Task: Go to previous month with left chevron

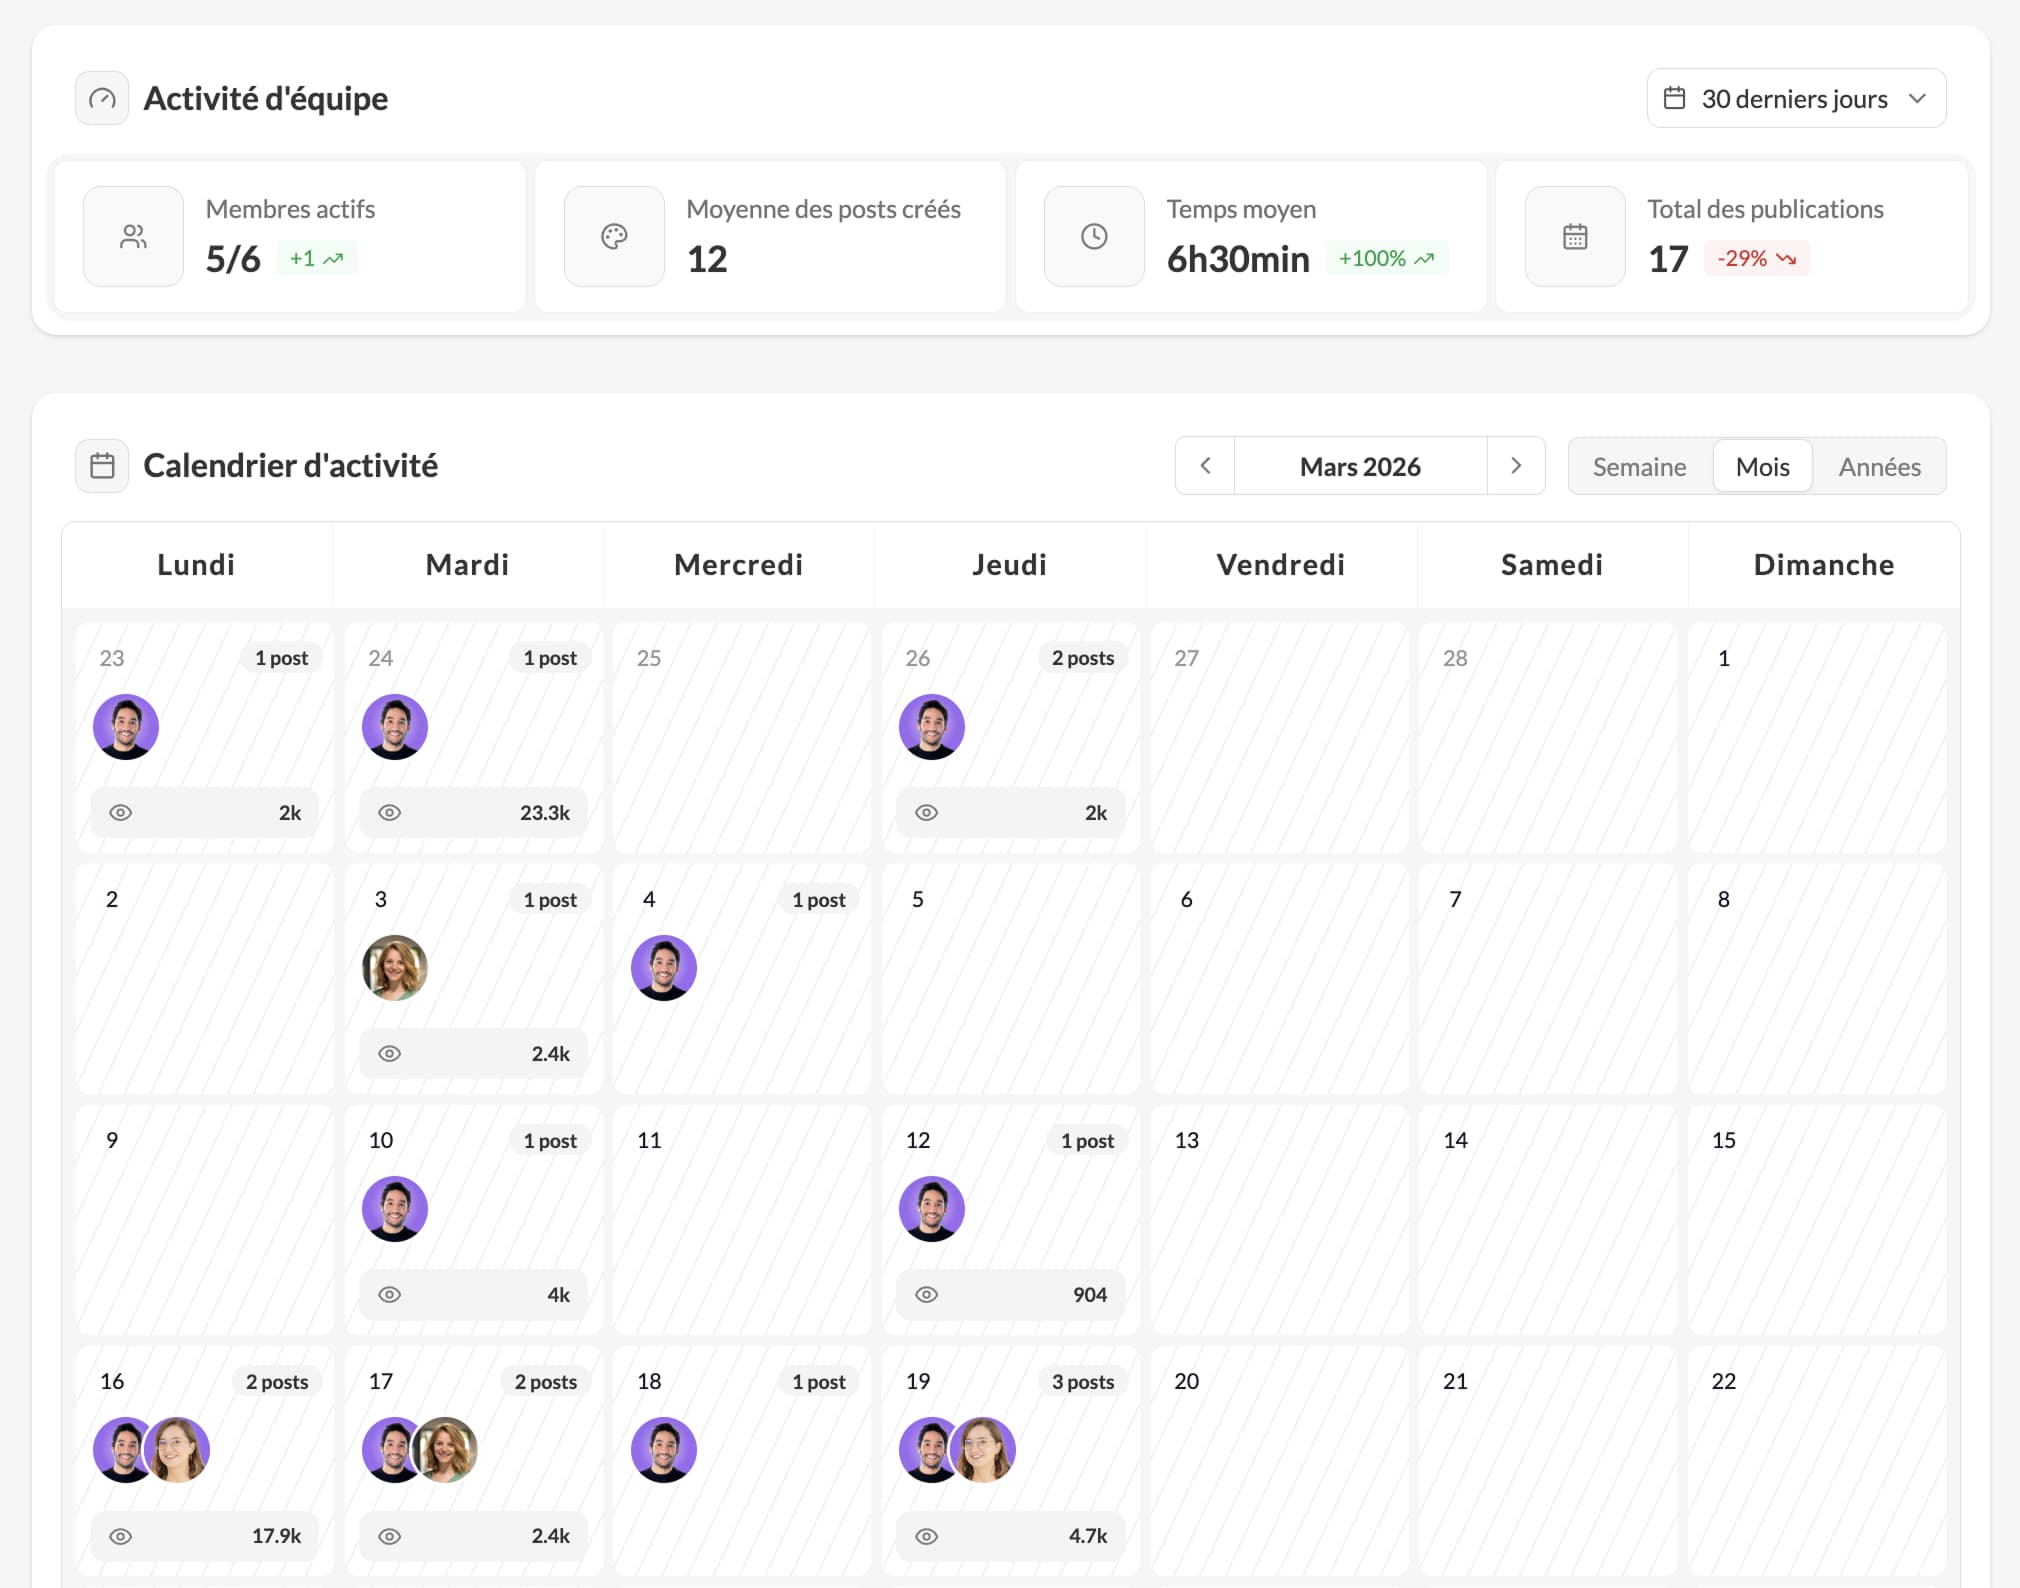Action: point(1205,466)
